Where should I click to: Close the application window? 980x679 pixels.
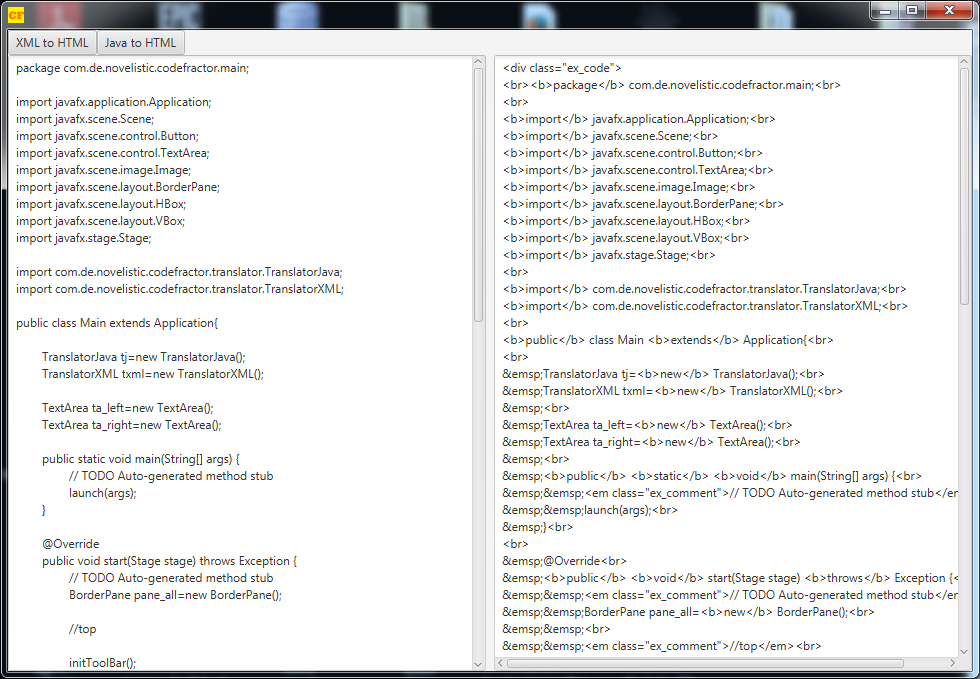click(x=949, y=10)
